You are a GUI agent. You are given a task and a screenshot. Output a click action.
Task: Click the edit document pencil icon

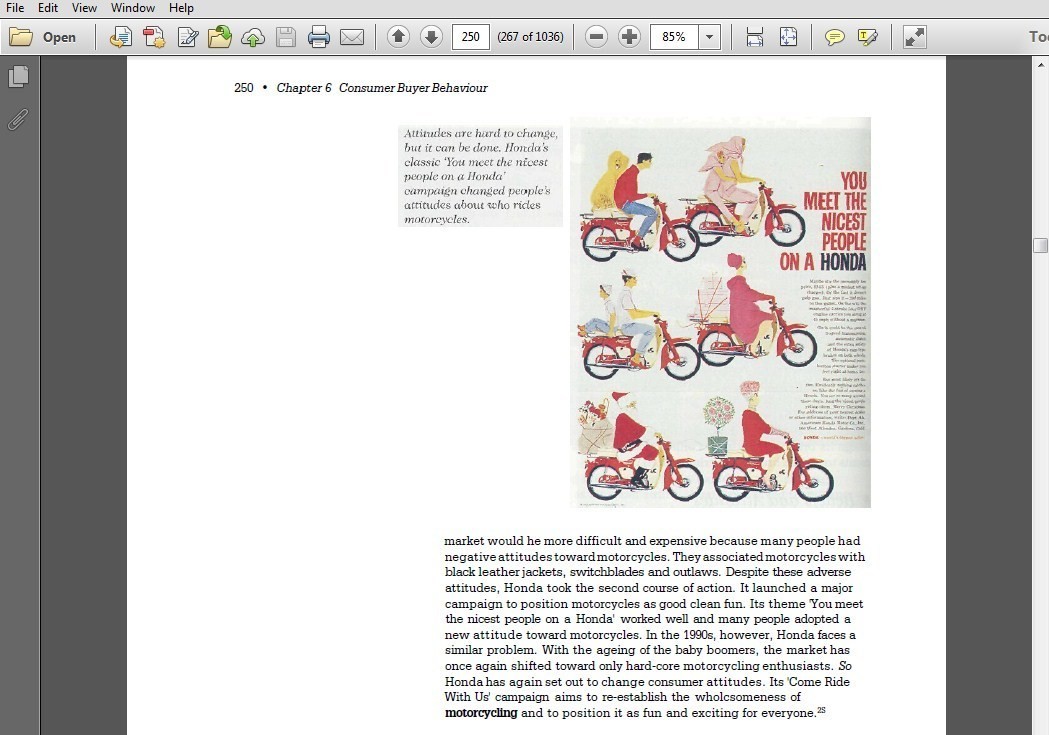pos(187,37)
